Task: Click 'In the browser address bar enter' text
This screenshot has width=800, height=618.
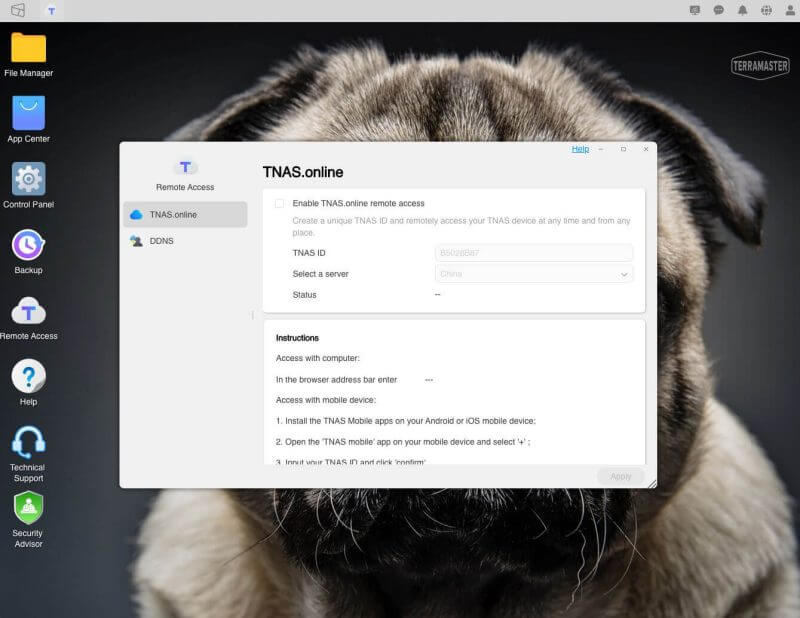Action: tap(336, 380)
